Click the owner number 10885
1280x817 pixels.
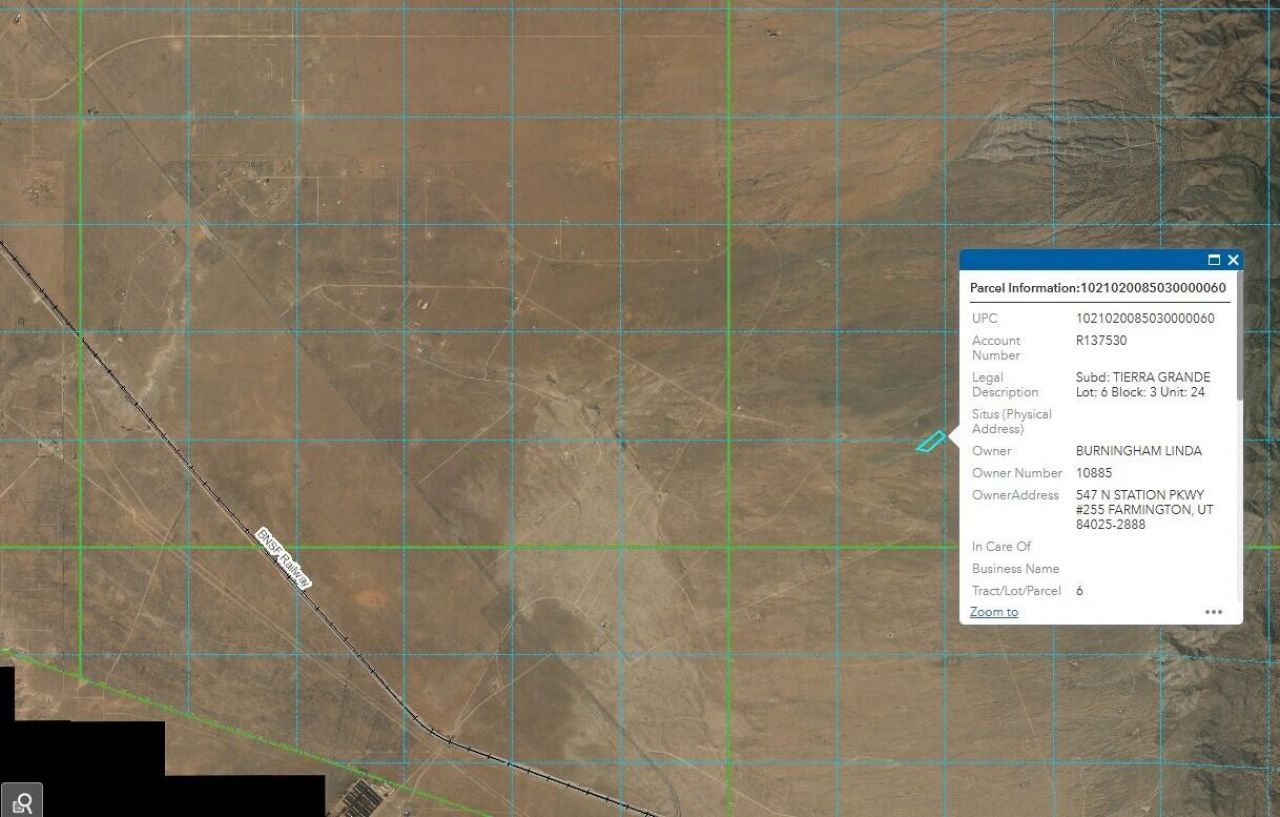click(x=1093, y=473)
